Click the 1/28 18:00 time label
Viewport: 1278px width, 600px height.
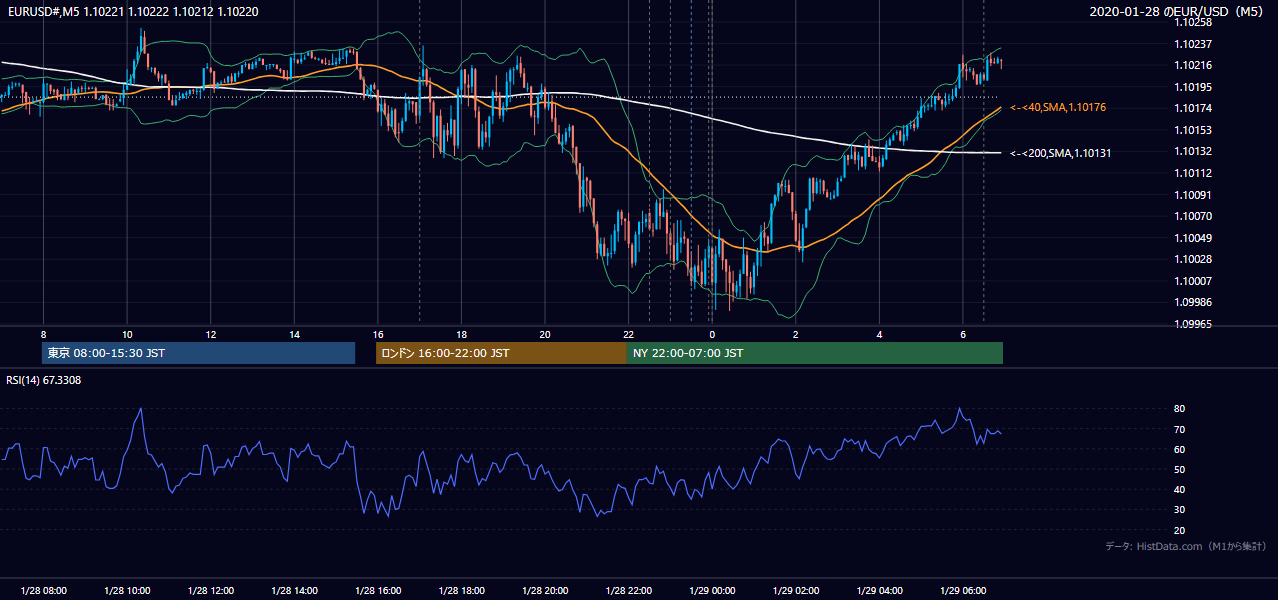tap(461, 590)
